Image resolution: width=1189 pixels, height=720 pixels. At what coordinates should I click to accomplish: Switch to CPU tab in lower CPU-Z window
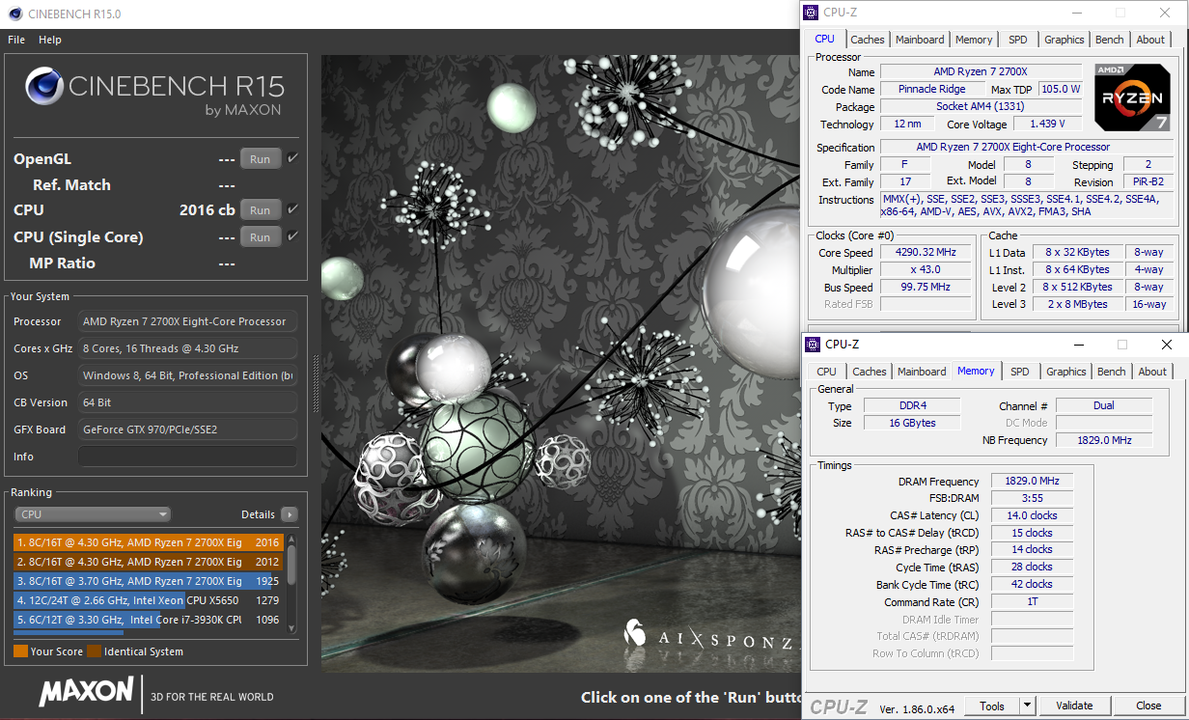[x=827, y=371]
